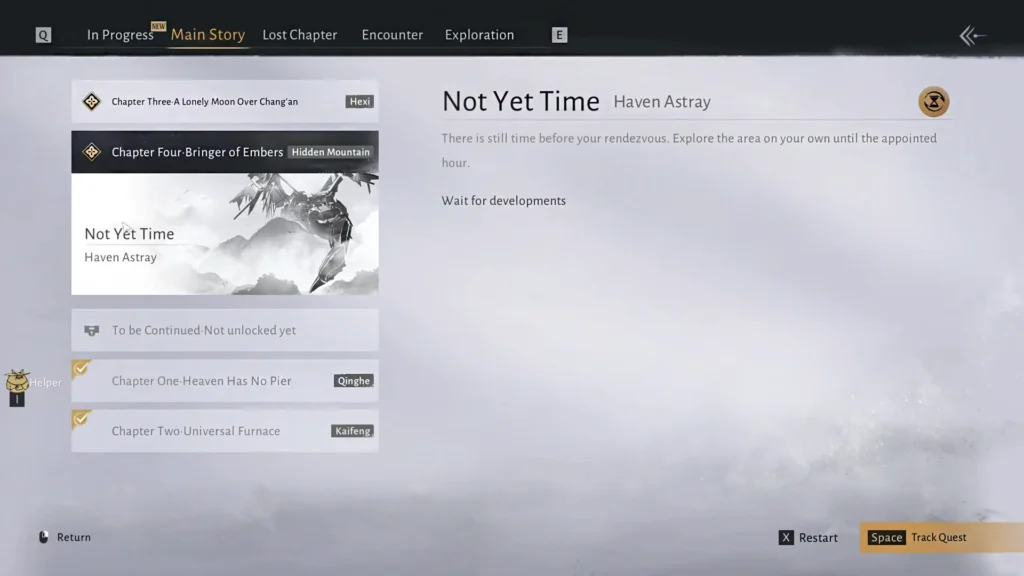This screenshot has width=1024, height=576.
Task: Click the I key under Helper
Action: [x=17, y=400]
